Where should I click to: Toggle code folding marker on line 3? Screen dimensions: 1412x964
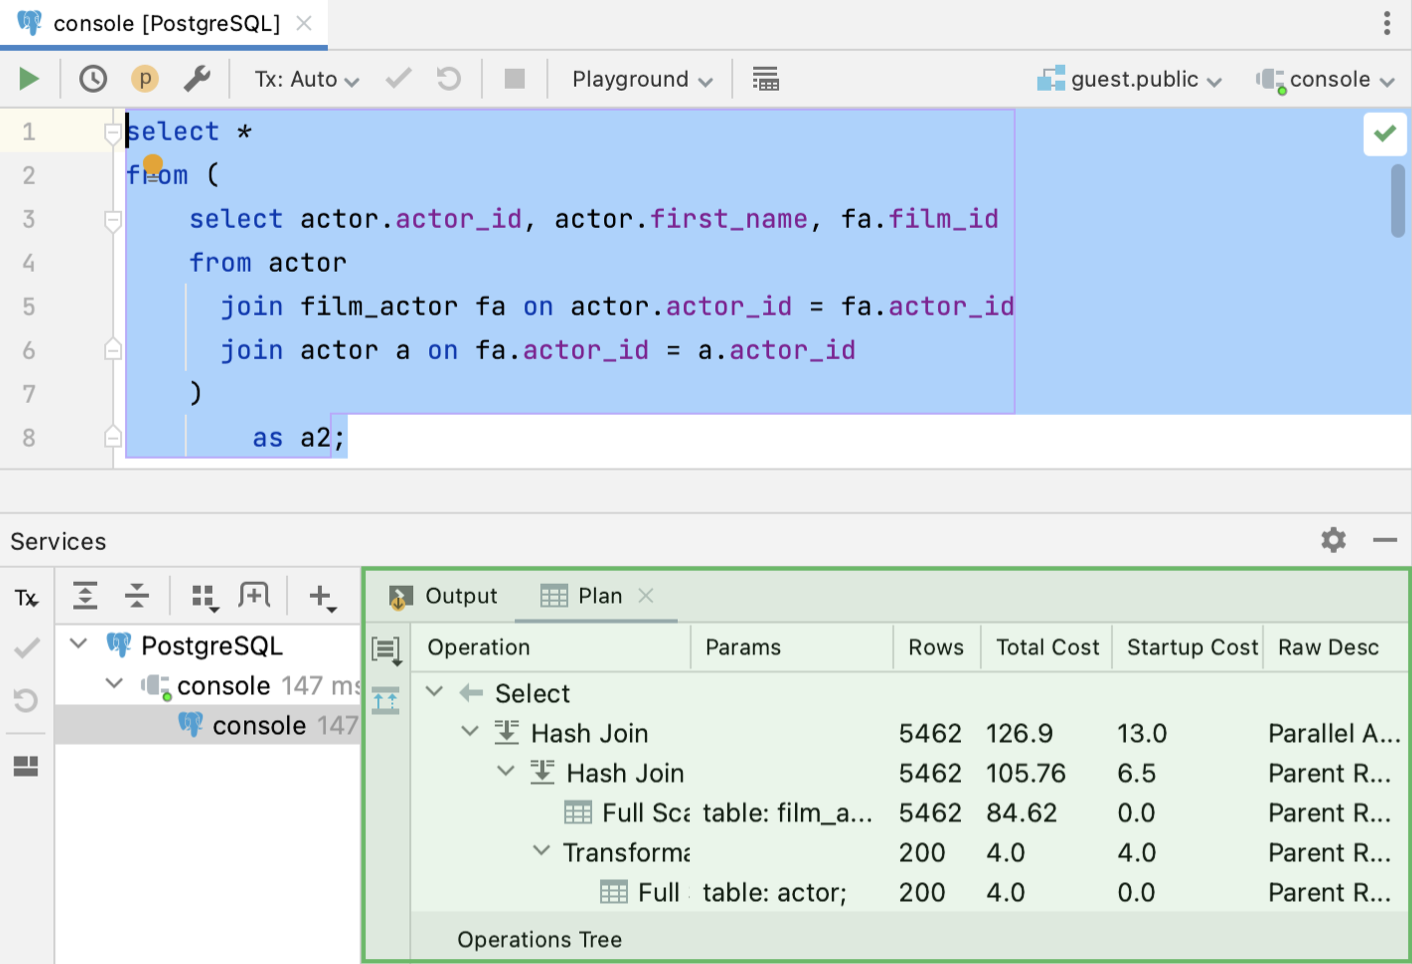click(113, 219)
